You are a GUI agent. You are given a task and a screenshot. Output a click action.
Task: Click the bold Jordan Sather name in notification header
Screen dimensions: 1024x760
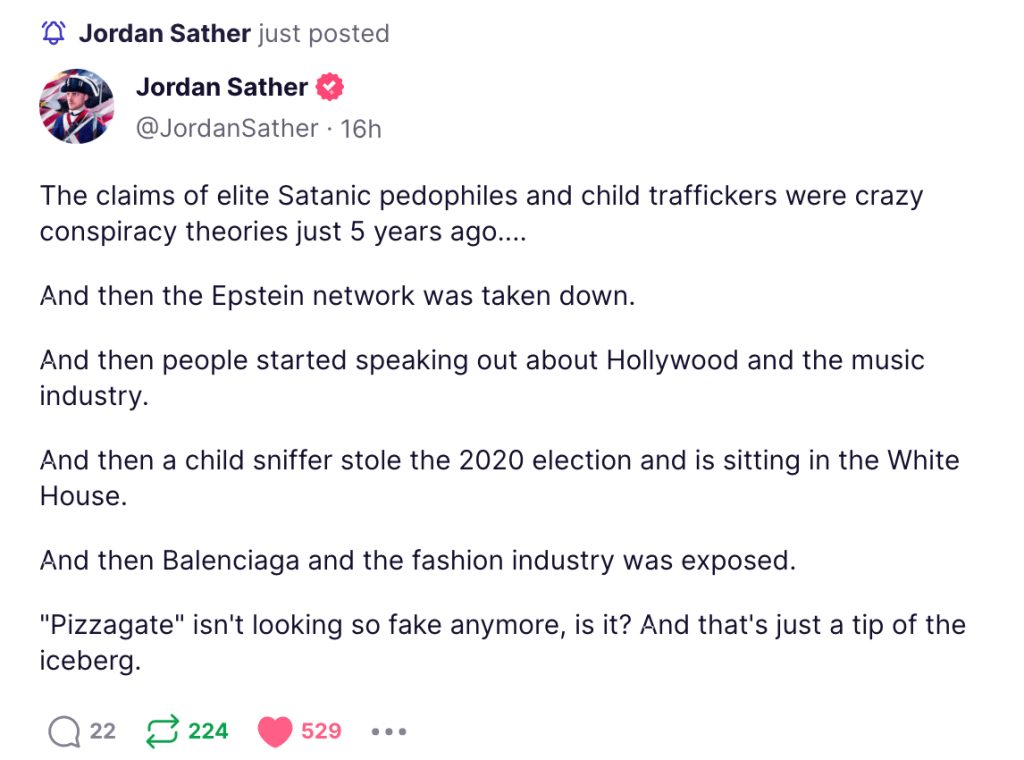coord(164,33)
